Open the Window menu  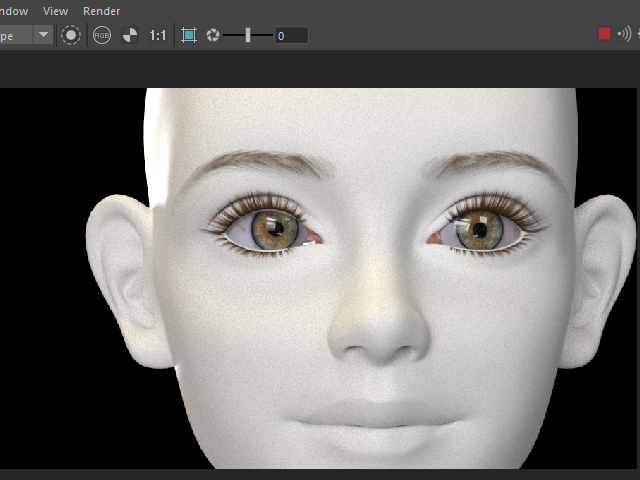(x=12, y=11)
